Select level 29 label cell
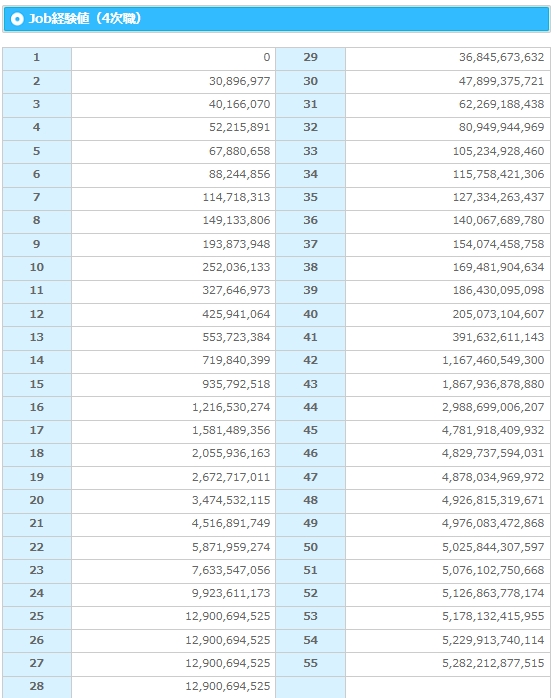The height and width of the screenshot is (698, 555). [311, 59]
